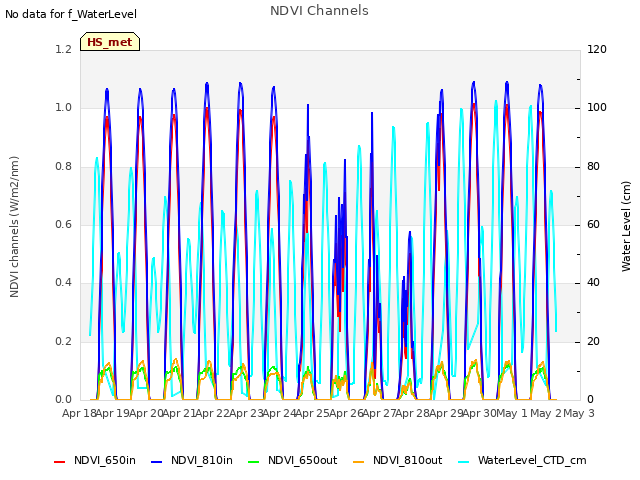Screen dimensions: 640x480
Task: Click the red NDVI_650in legend swatch
Action: click(x=60, y=462)
